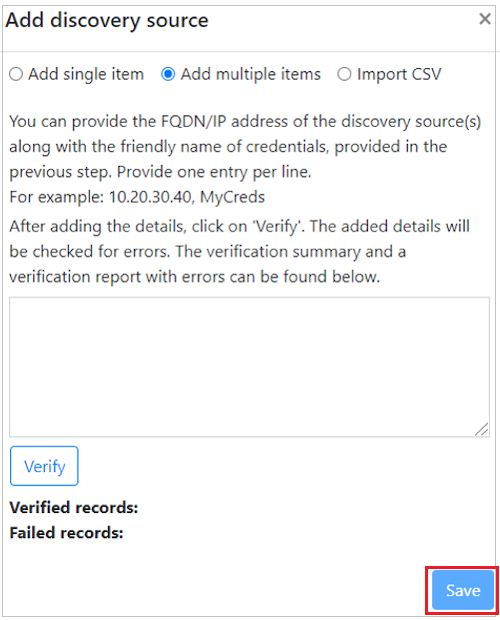The height and width of the screenshot is (620, 500).
Task: Click the example line with 10.20.30.40, MyCreds
Action: tap(137, 197)
